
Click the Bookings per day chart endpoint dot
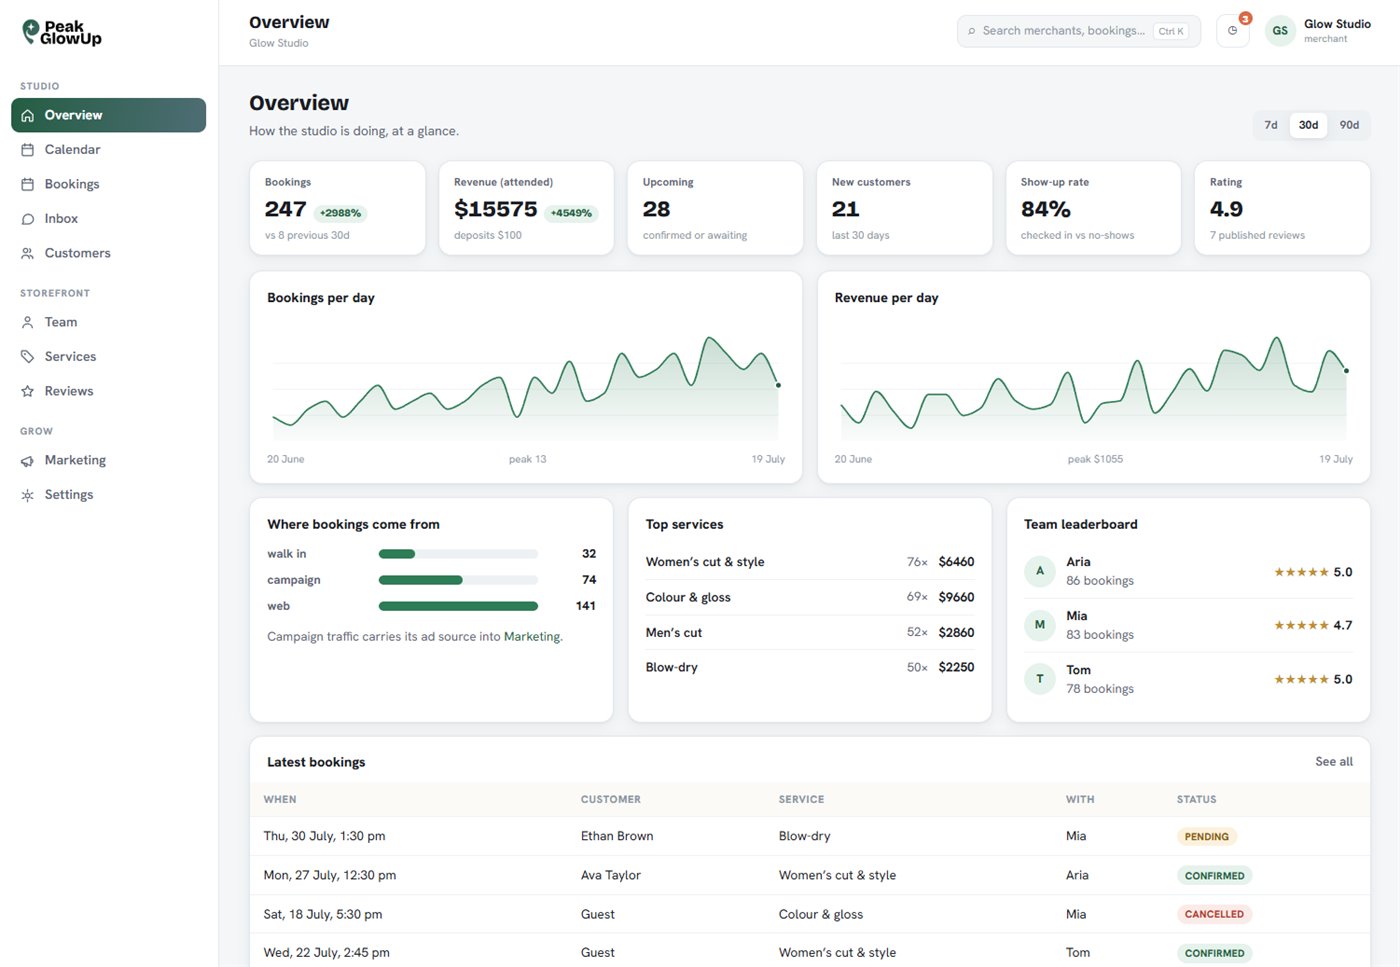[x=778, y=385]
